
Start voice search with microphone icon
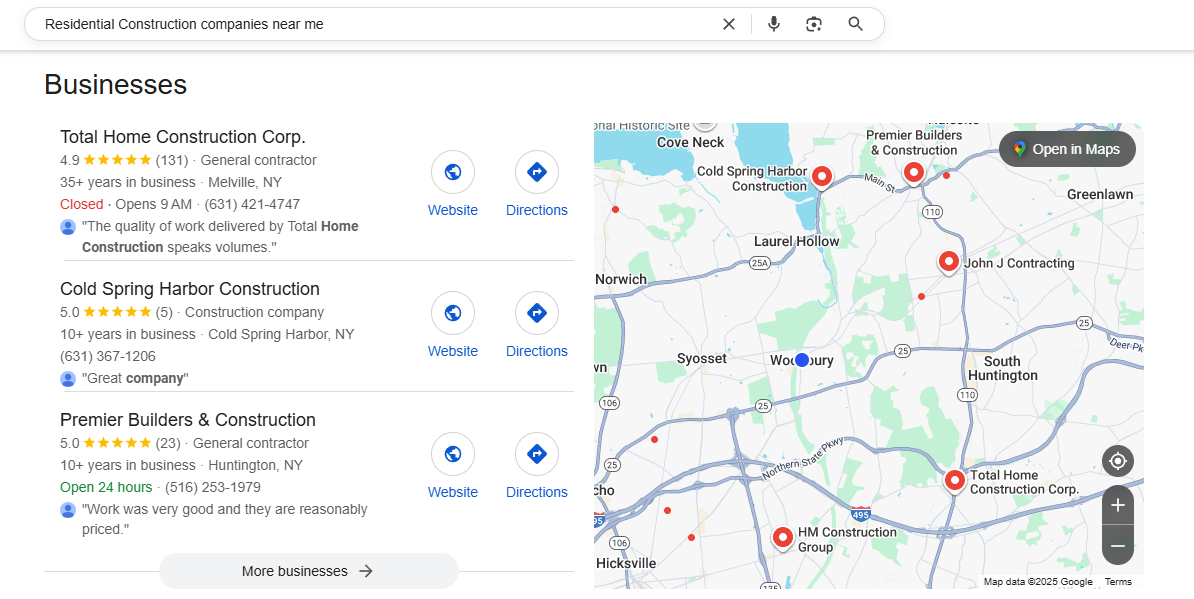coord(773,24)
